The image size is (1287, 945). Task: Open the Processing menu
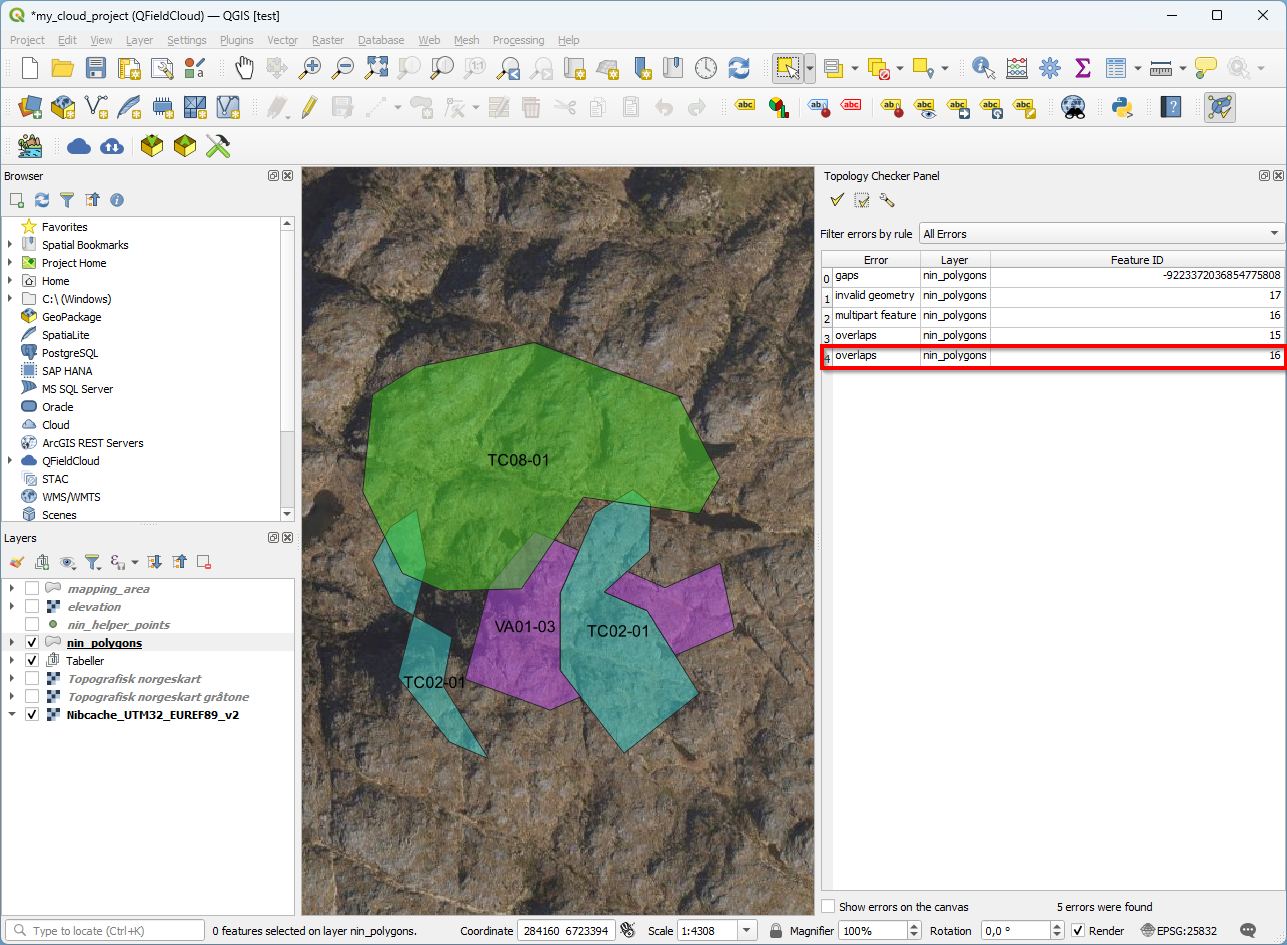[518, 40]
